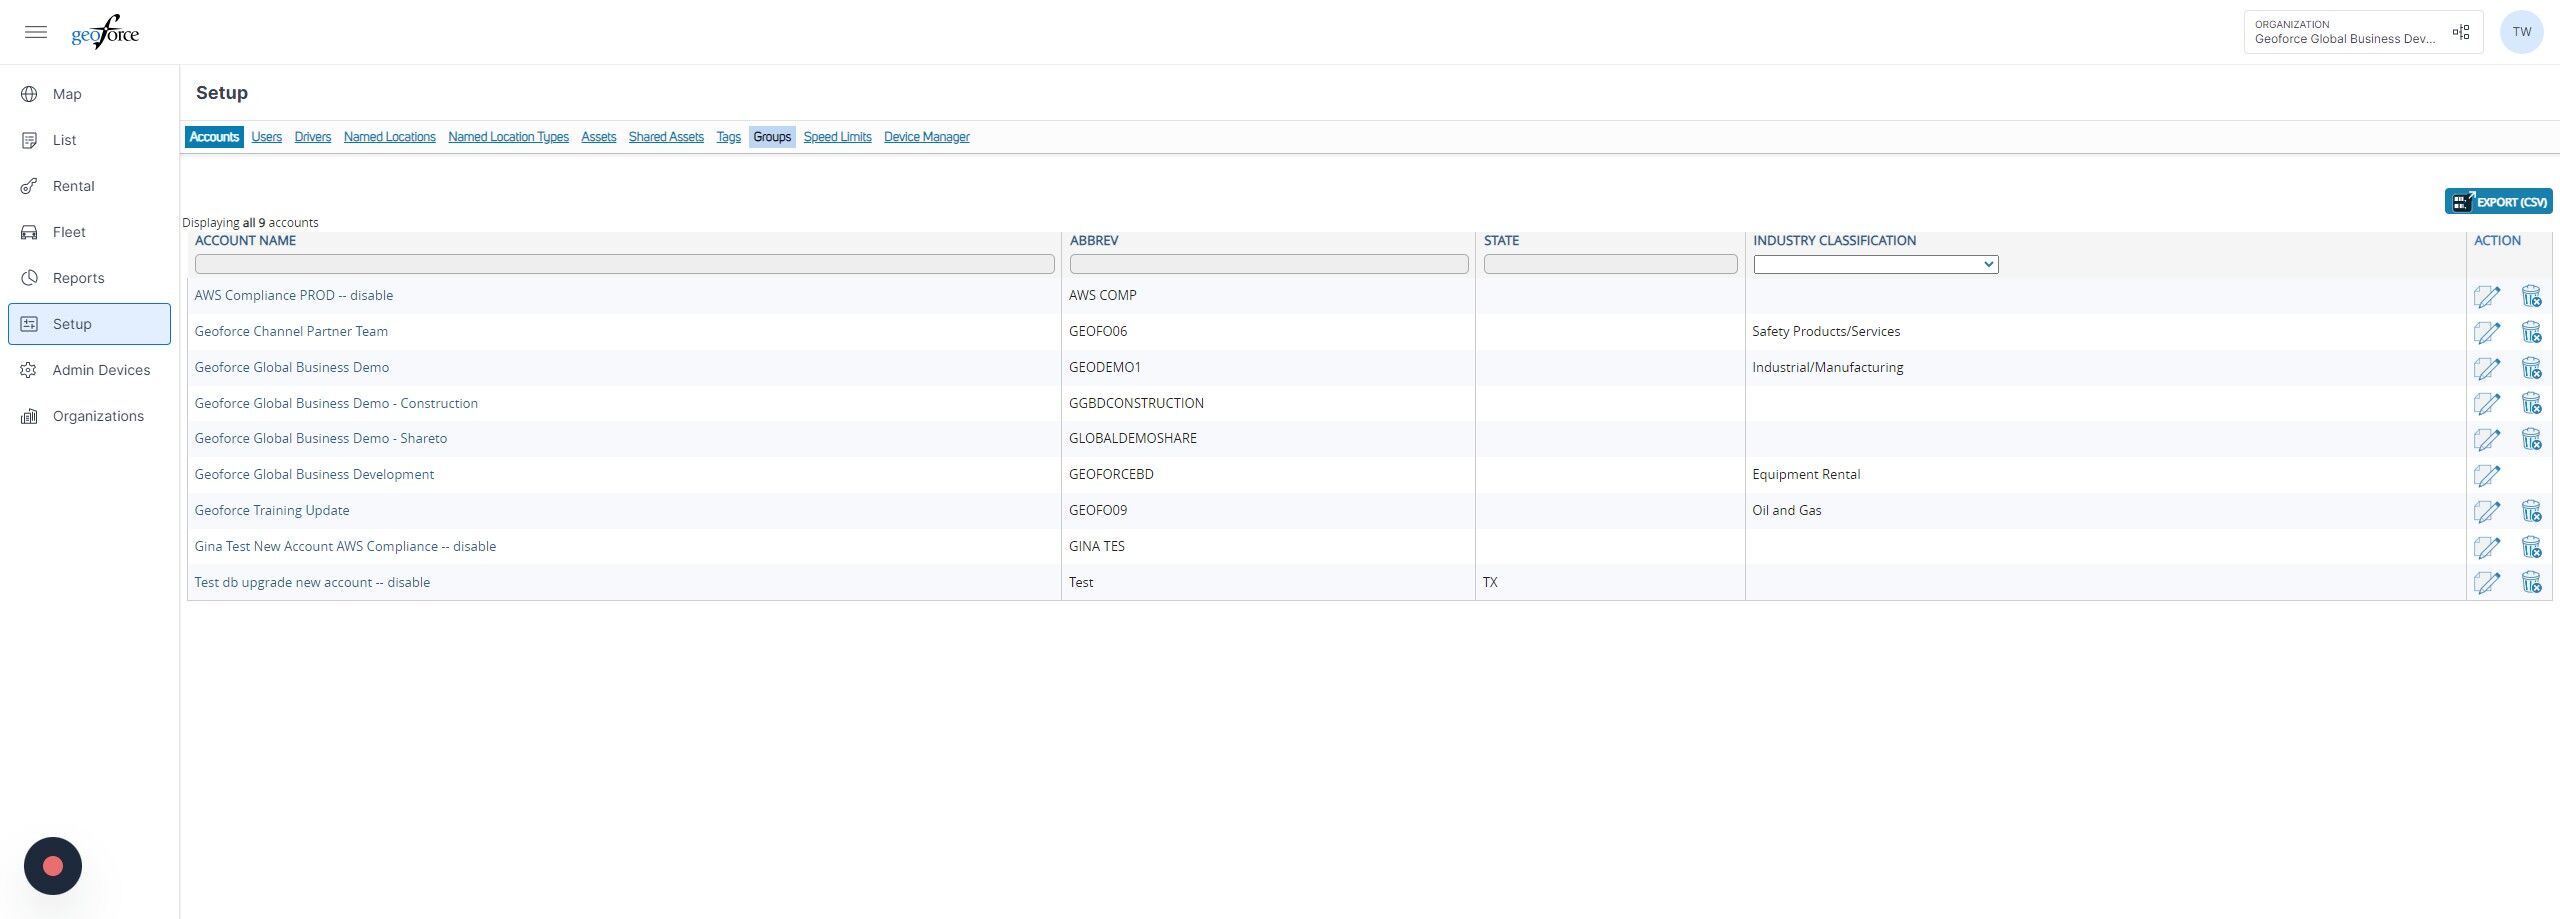This screenshot has width=2560, height=919.
Task: Sort by Abbrev column header
Action: (1094, 241)
